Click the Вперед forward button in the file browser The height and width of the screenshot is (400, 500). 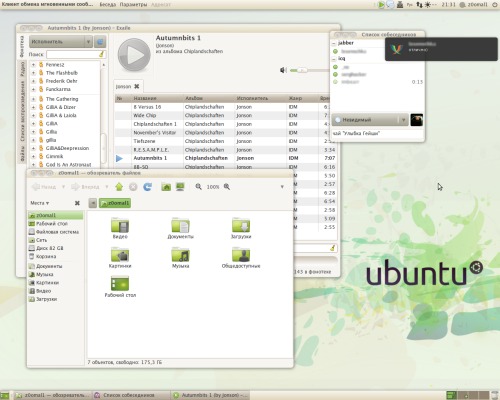click(86, 187)
